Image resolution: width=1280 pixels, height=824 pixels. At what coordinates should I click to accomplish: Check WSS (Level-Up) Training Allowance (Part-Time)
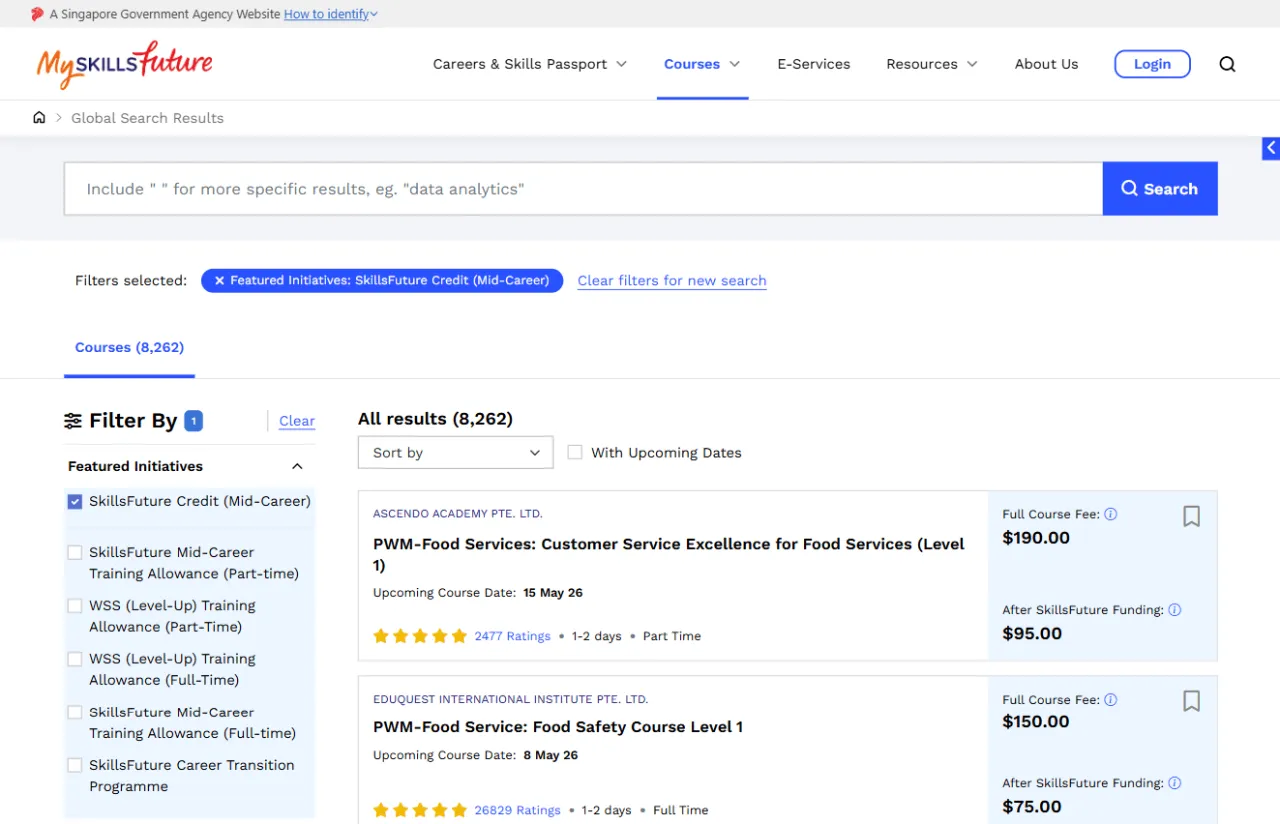[75, 606]
